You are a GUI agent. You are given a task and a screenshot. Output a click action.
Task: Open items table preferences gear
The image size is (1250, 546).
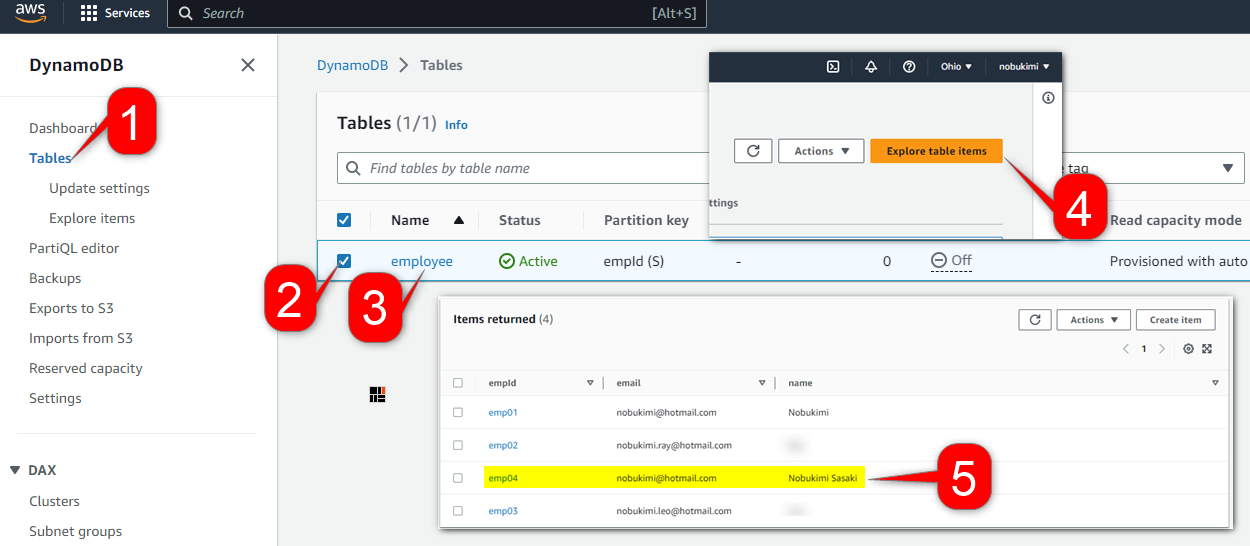tap(1188, 349)
